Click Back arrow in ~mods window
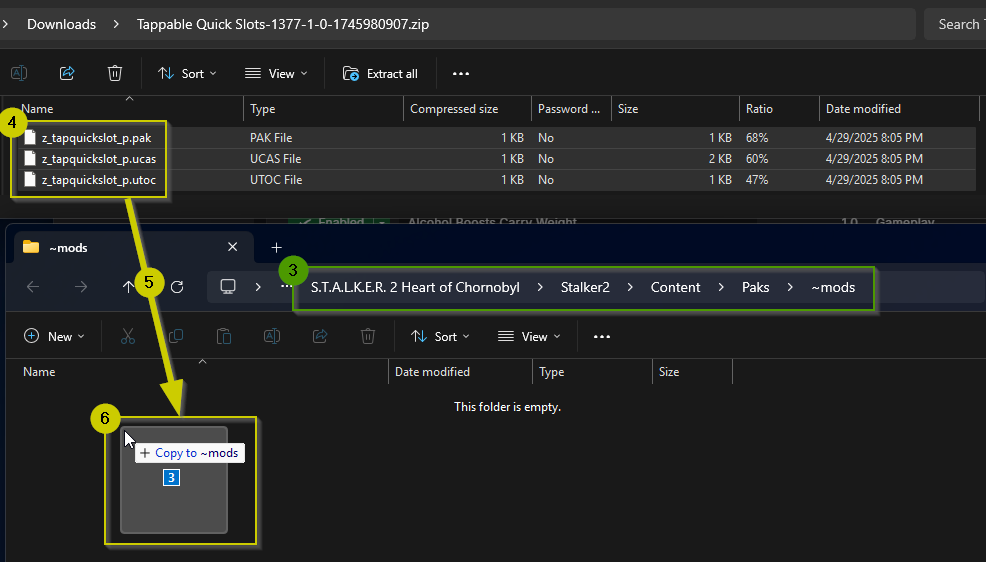Viewport: 986px width, 562px height. coord(33,287)
